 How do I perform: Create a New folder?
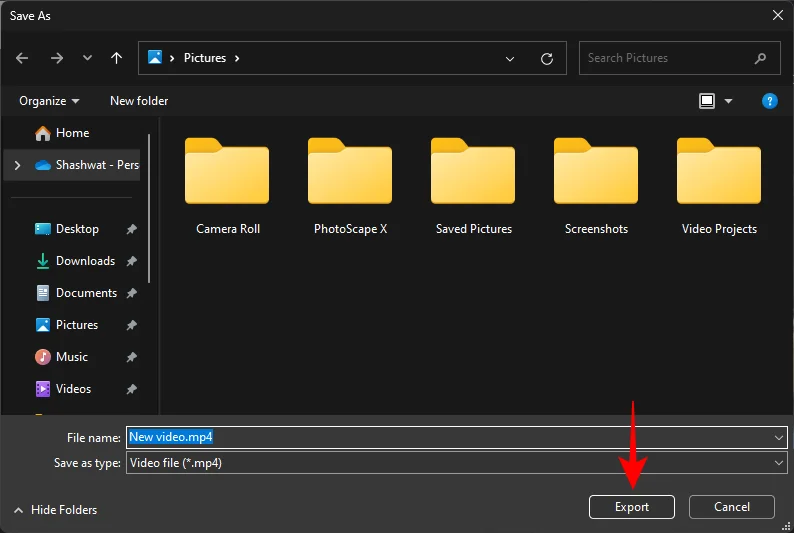139,101
